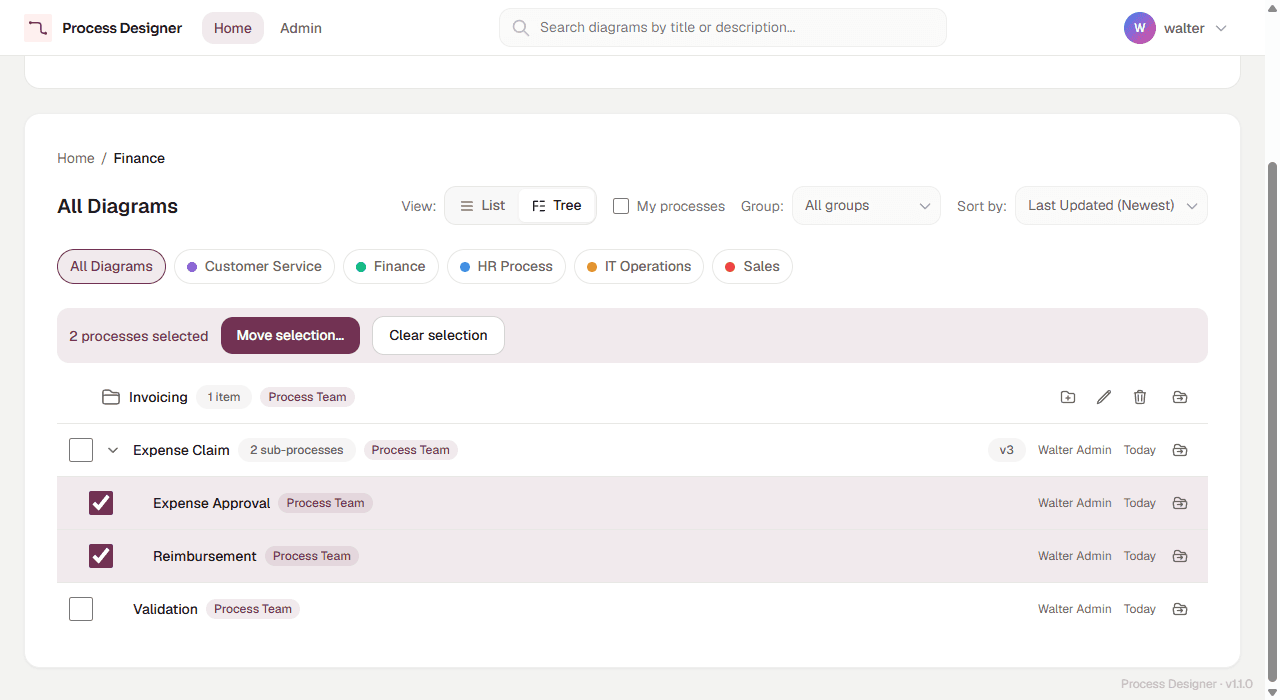Viewport: 1280px width, 700px height.
Task: Click move icon in Validation row
Action: click(x=1180, y=609)
